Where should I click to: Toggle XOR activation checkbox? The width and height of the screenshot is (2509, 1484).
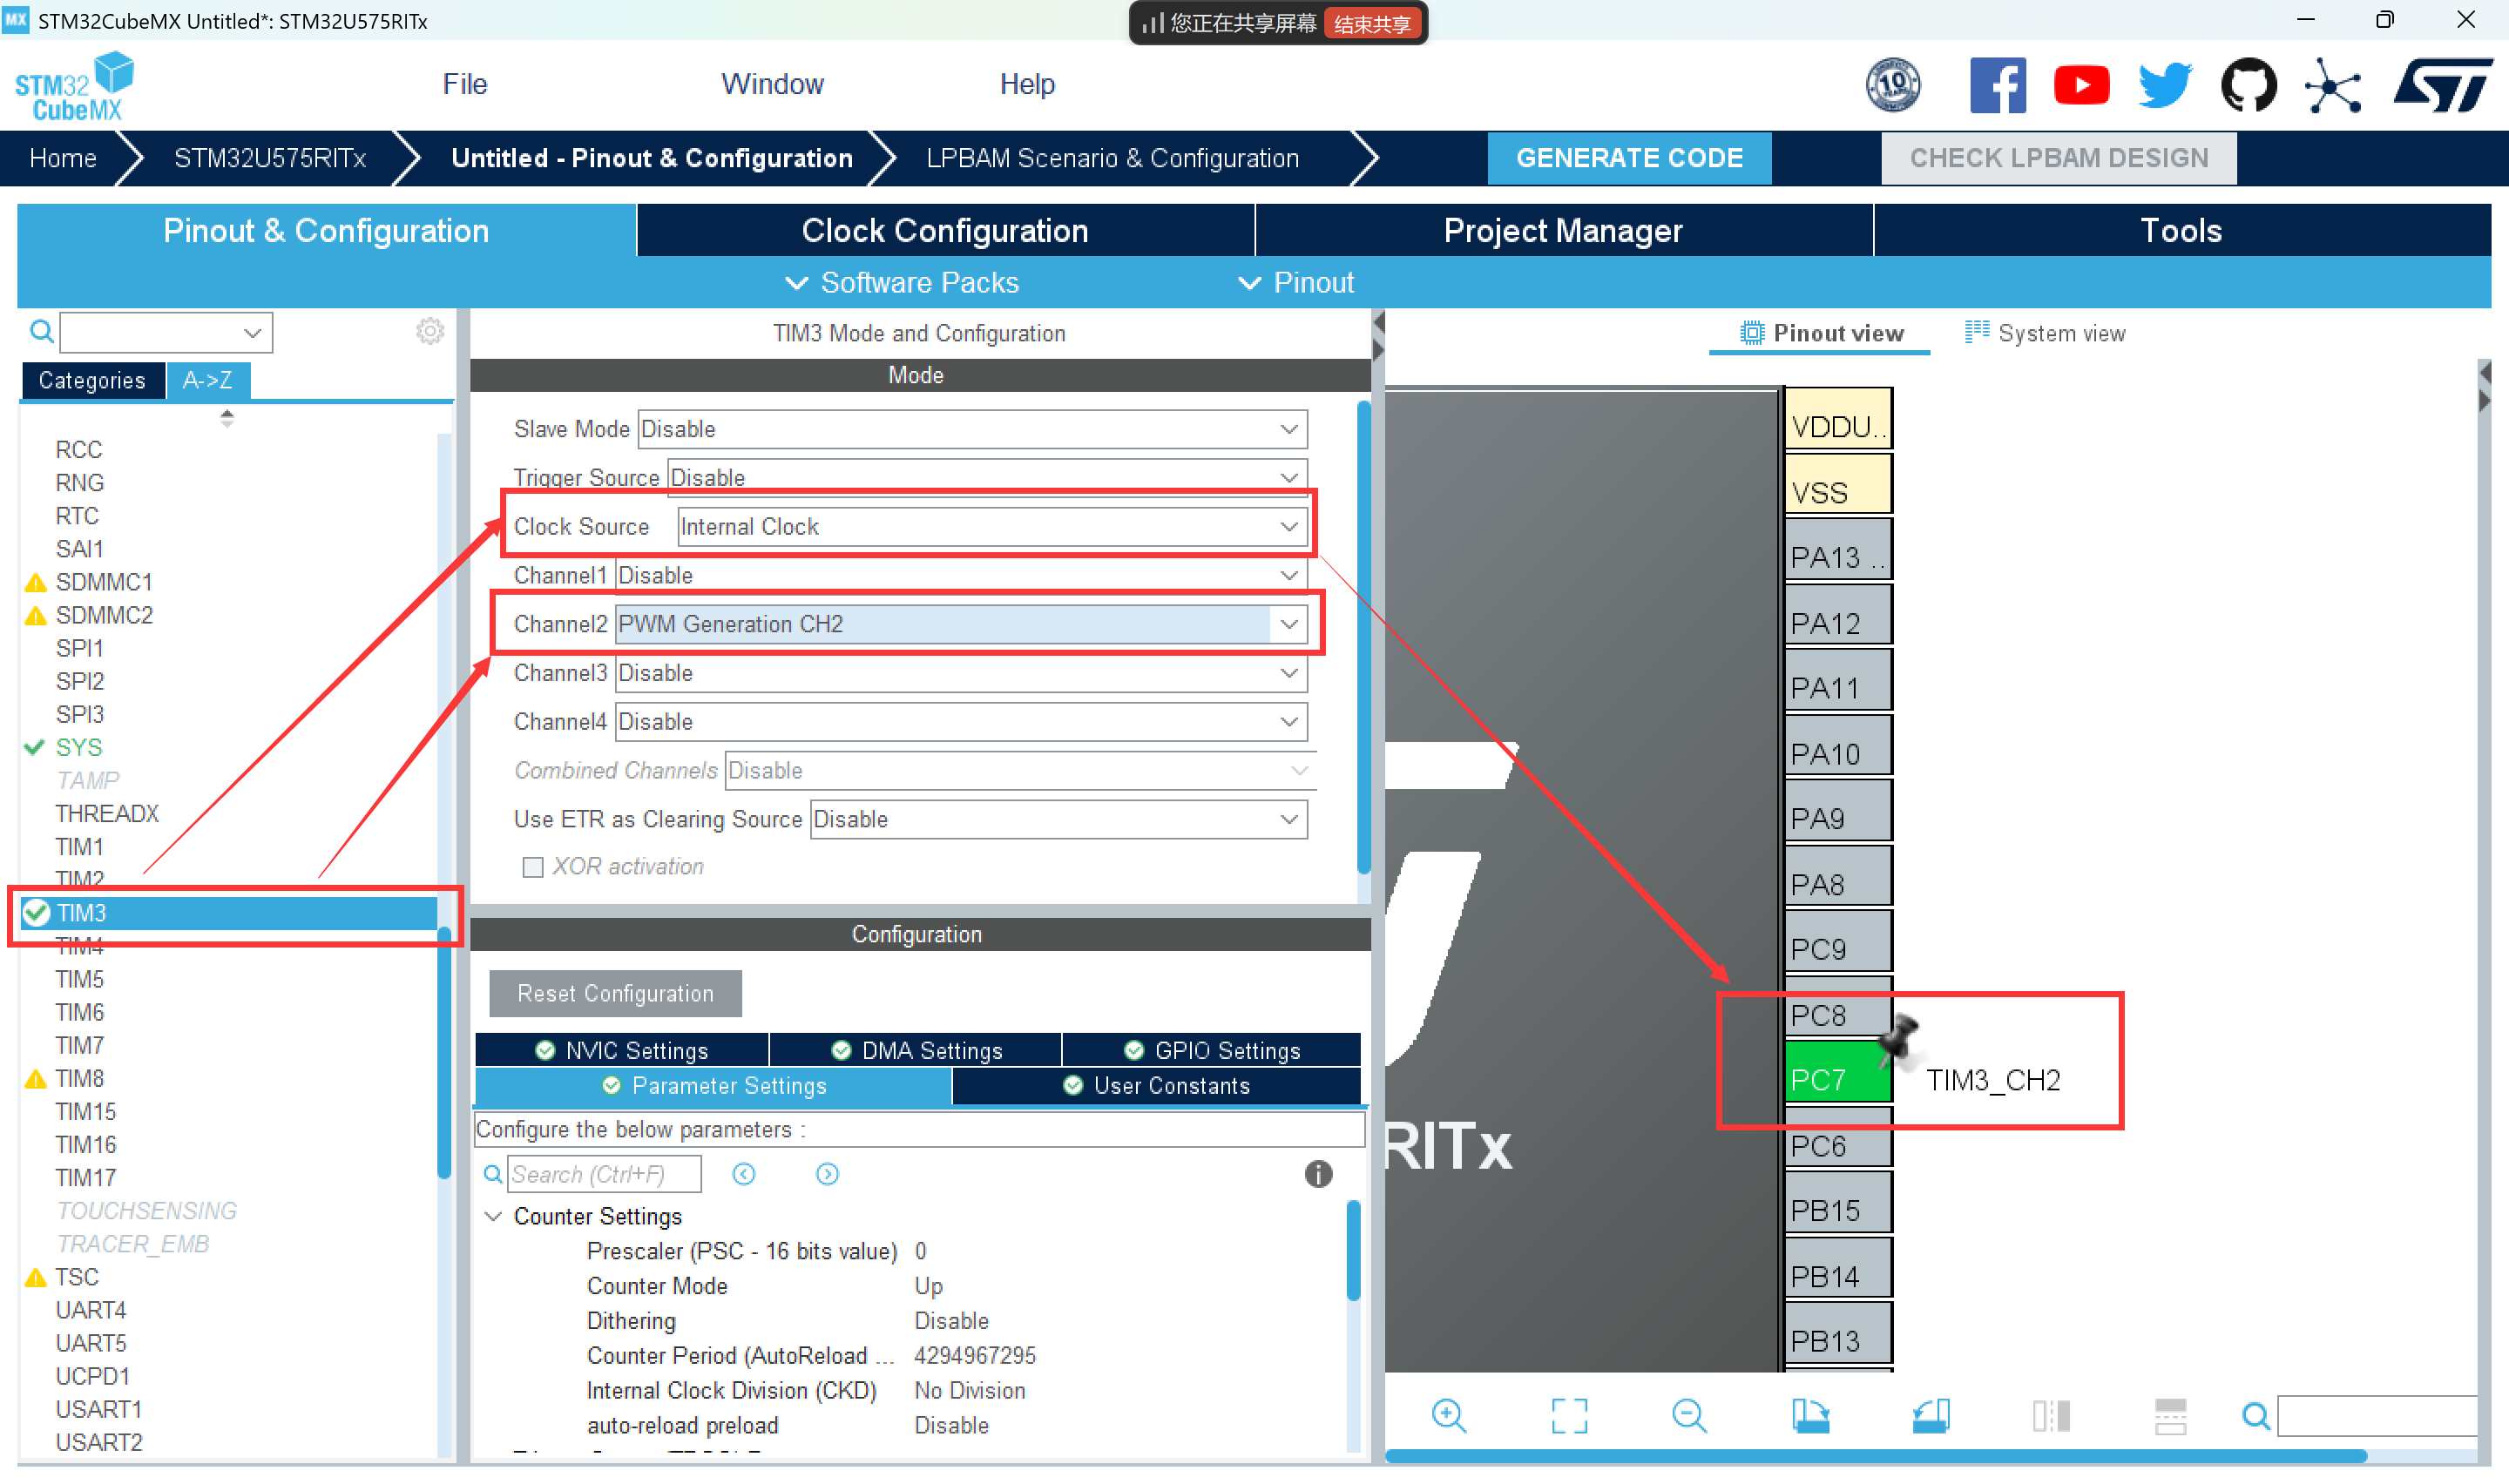point(533,867)
